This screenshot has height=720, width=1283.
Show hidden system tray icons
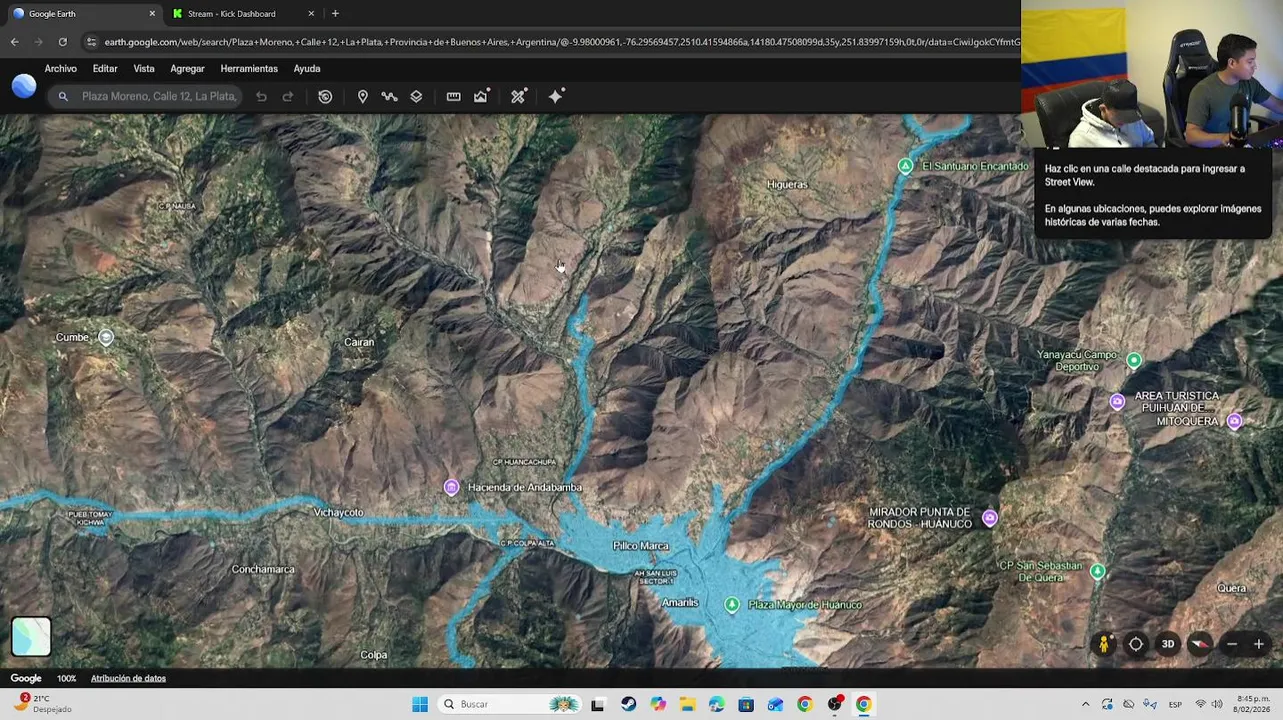click(x=1085, y=705)
